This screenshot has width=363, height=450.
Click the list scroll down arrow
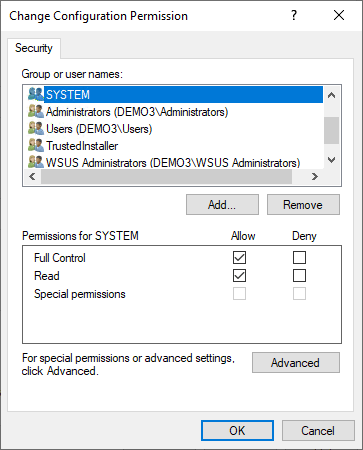tap(331, 160)
